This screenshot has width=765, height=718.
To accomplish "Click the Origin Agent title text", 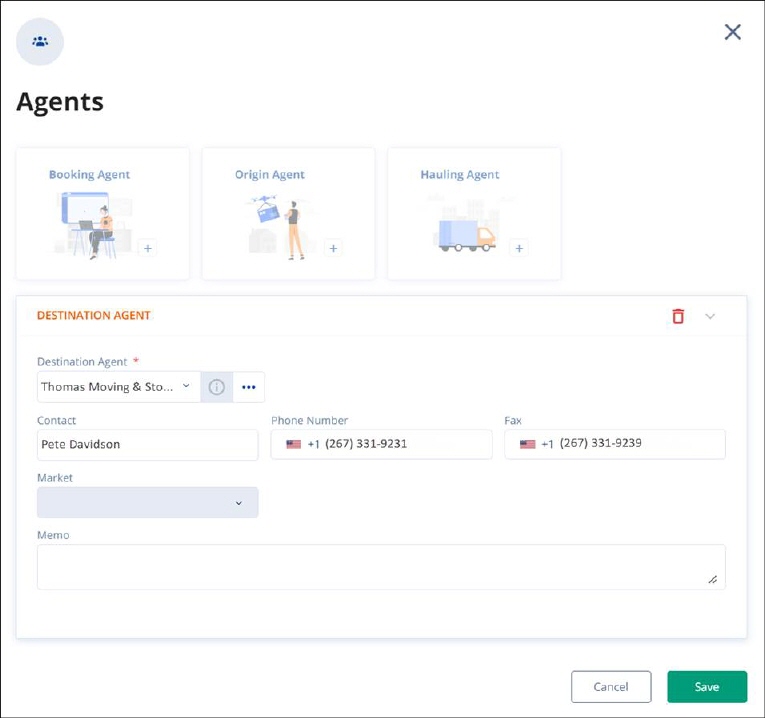I will coord(270,175).
